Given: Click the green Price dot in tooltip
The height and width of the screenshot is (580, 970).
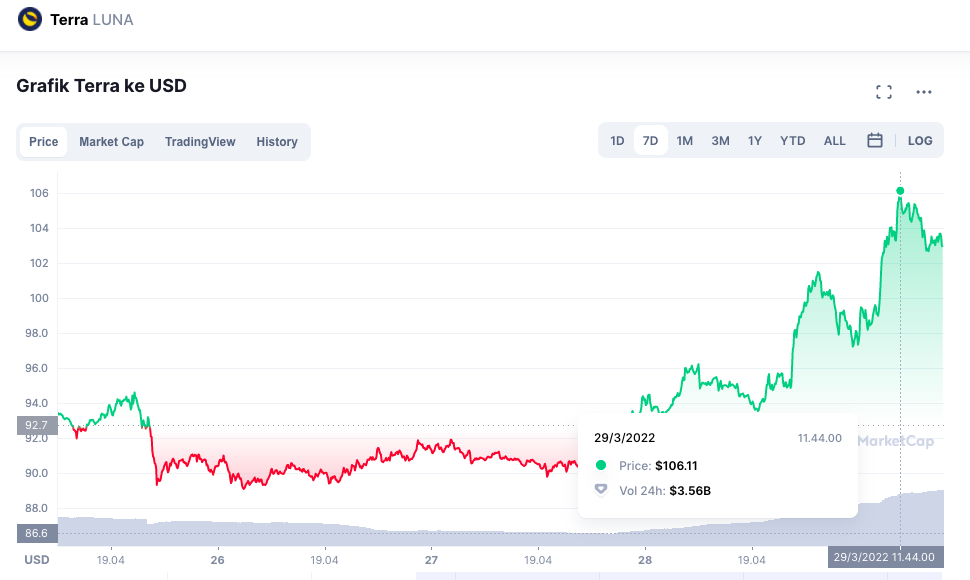Looking at the screenshot, I should point(601,465).
